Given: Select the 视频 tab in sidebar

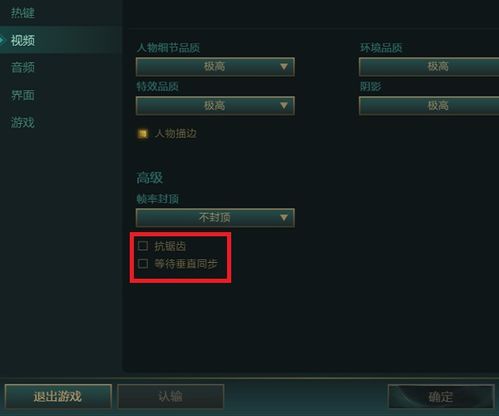Looking at the screenshot, I should (x=23, y=41).
